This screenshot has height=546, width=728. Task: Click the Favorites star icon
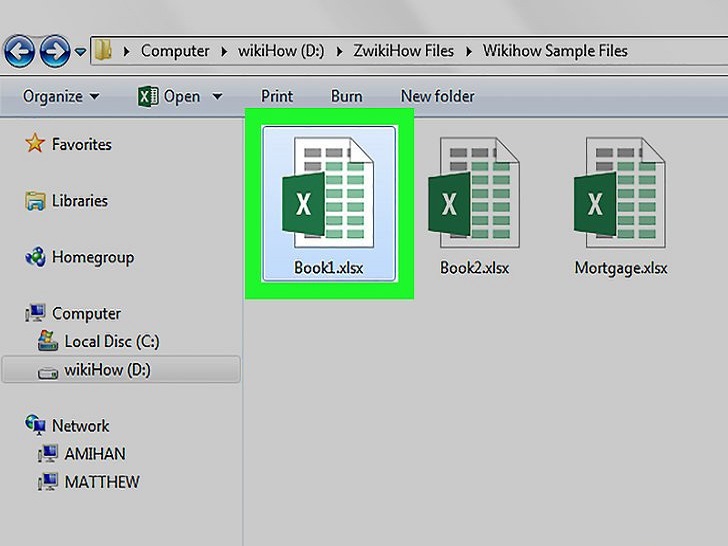pyautogui.click(x=35, y=143)
